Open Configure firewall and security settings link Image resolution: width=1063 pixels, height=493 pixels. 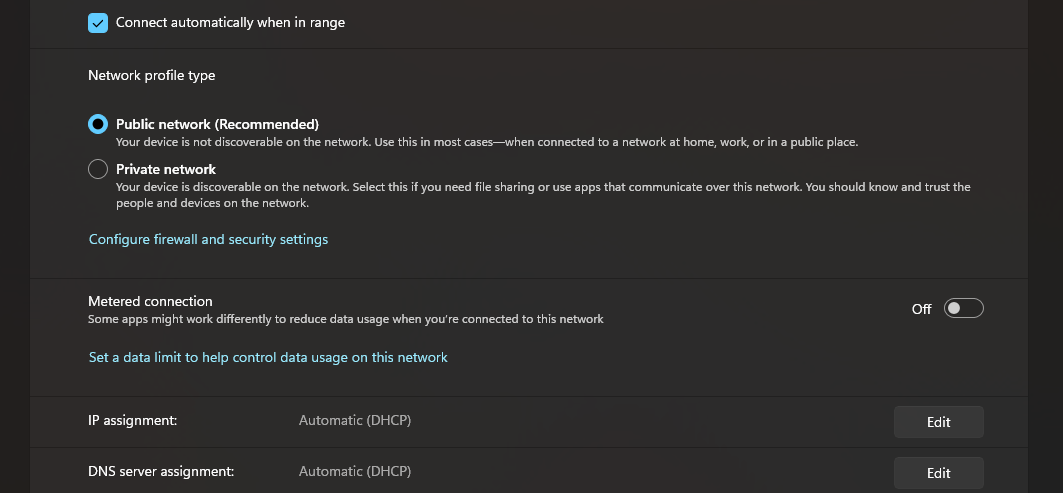[208, 239]
